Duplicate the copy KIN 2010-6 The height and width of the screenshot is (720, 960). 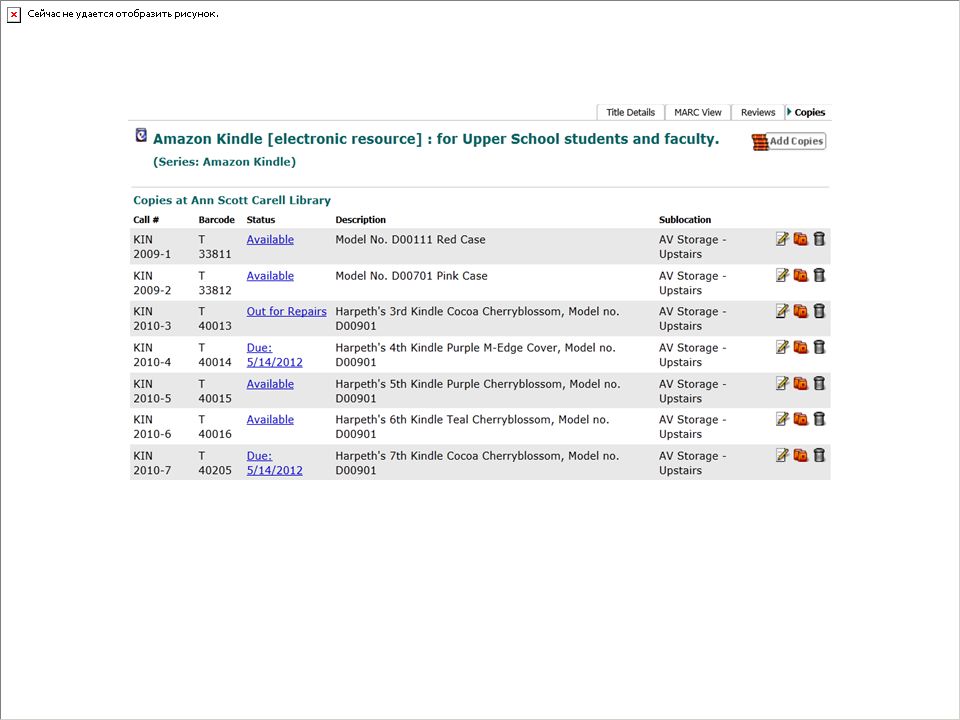coord(800,419)
